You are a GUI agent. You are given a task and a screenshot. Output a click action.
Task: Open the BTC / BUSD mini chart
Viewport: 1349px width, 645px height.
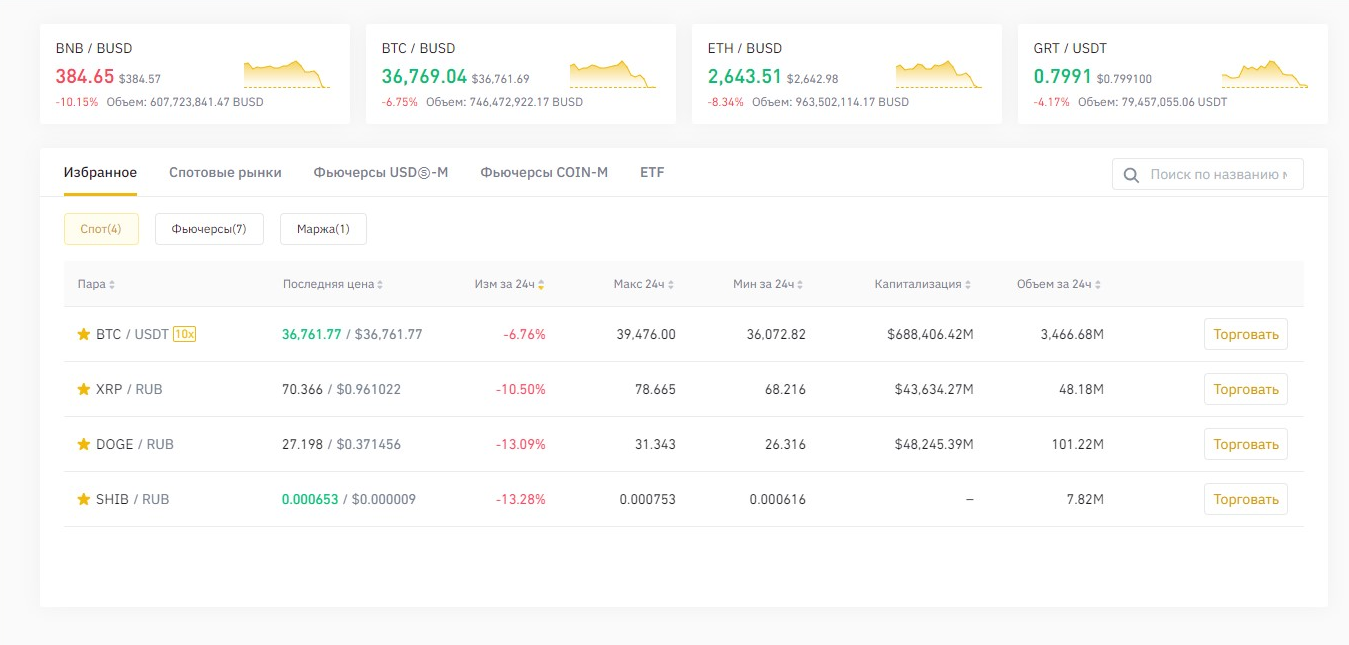(x=613, y=75)
